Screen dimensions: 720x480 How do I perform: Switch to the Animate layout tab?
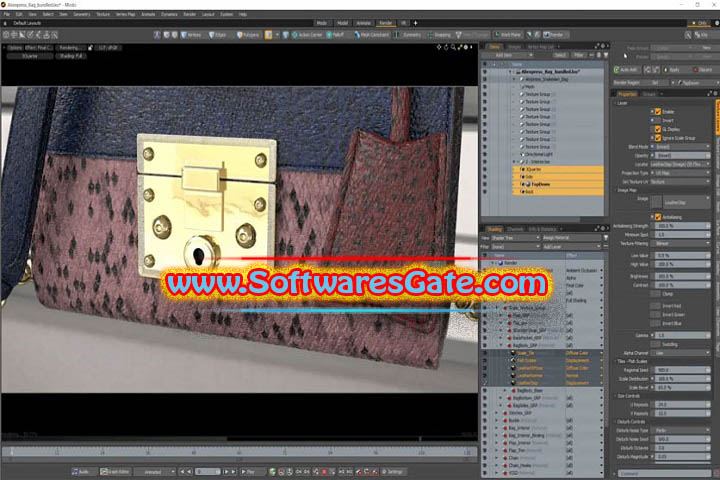[x=363, y=23]
